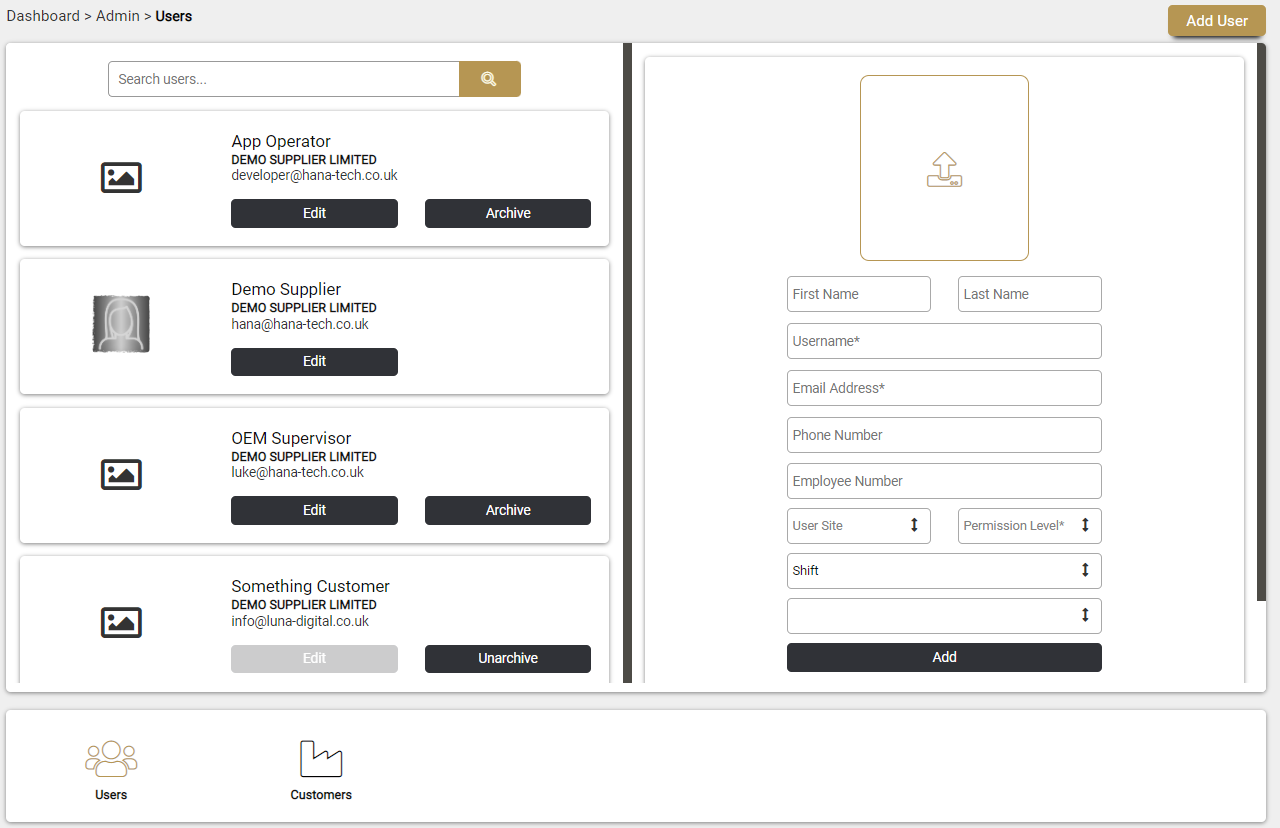1280x828 pixels.
Task: Go to Admin in breadcrumb
Action: click(x=117, y=16)
